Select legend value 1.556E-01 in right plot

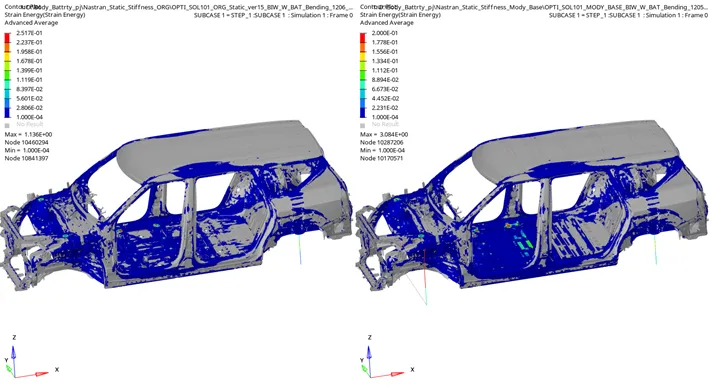coord(385,52)
